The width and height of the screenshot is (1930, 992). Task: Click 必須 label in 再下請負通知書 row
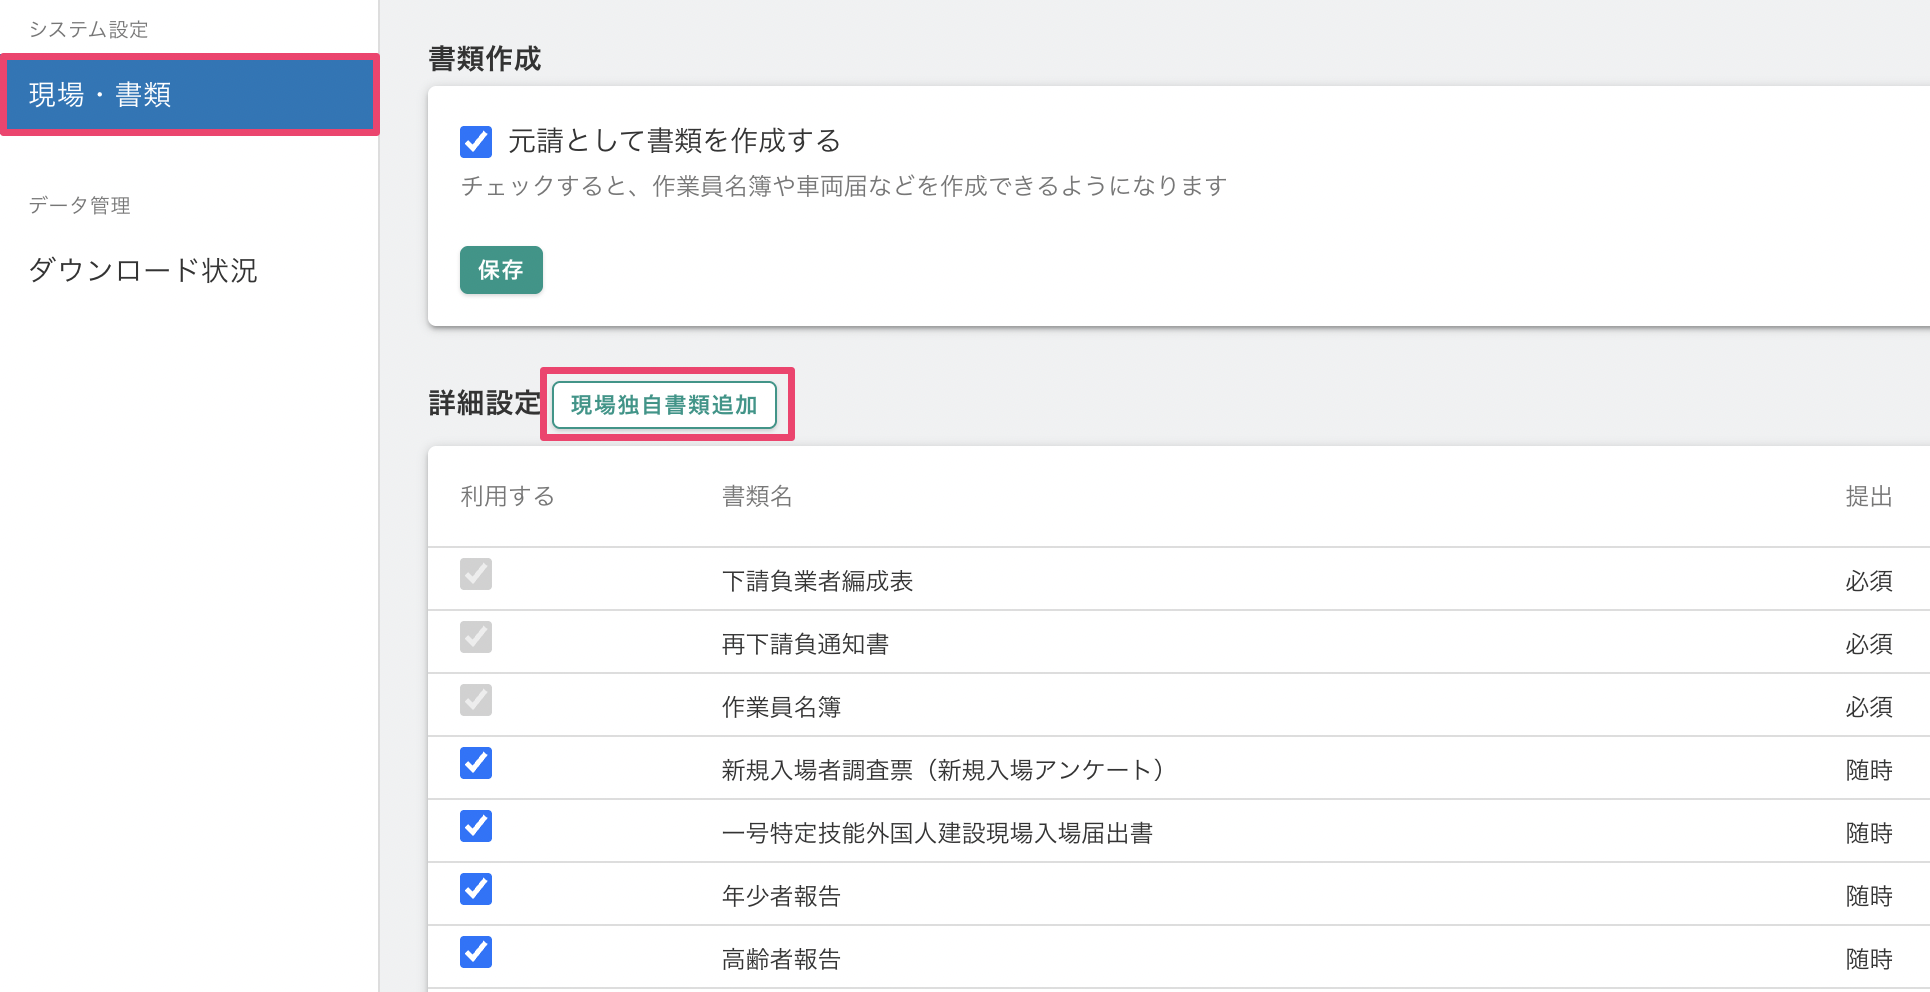point(1868,644)
